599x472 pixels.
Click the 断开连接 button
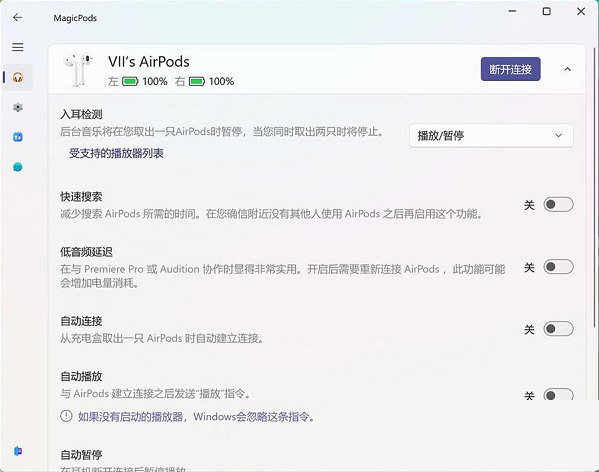tap(510, 69)
